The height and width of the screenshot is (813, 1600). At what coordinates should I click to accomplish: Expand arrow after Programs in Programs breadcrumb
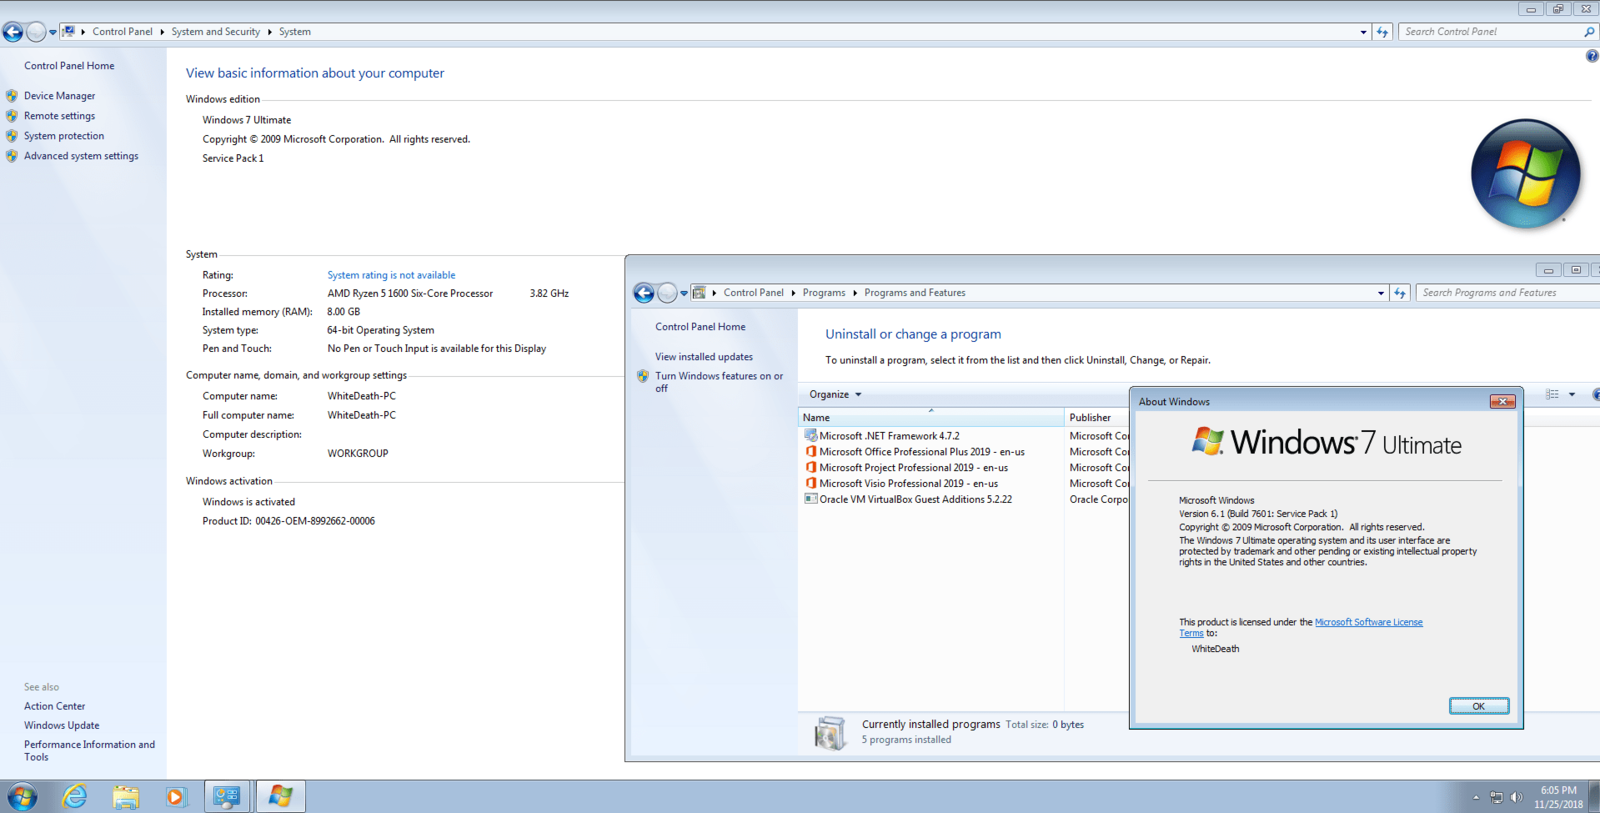click(855, 293)
